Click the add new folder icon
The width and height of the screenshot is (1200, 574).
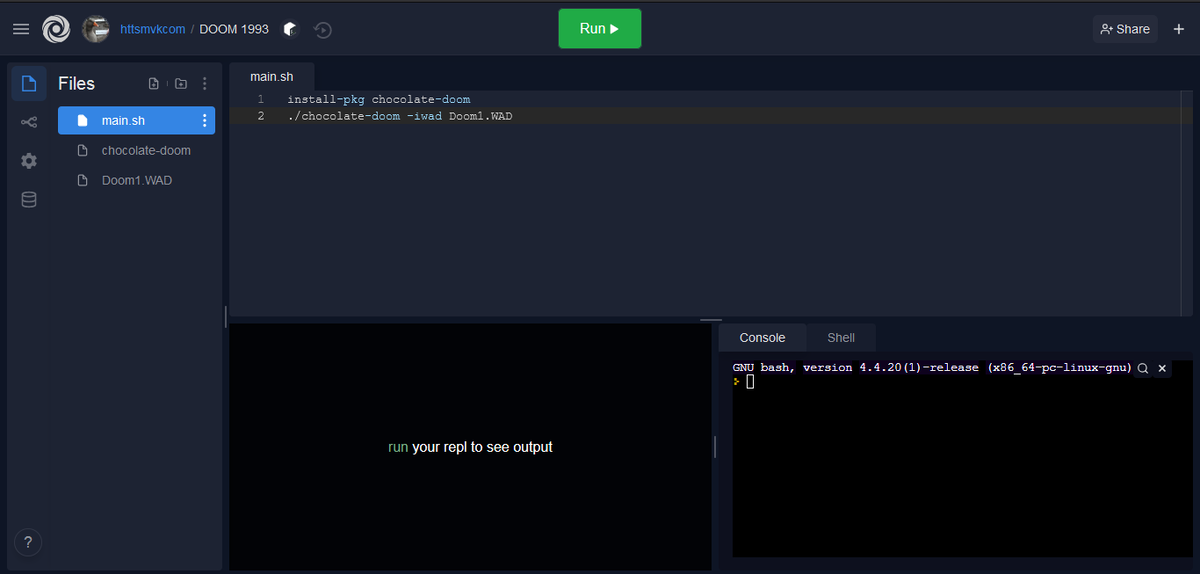click(181, 84)
